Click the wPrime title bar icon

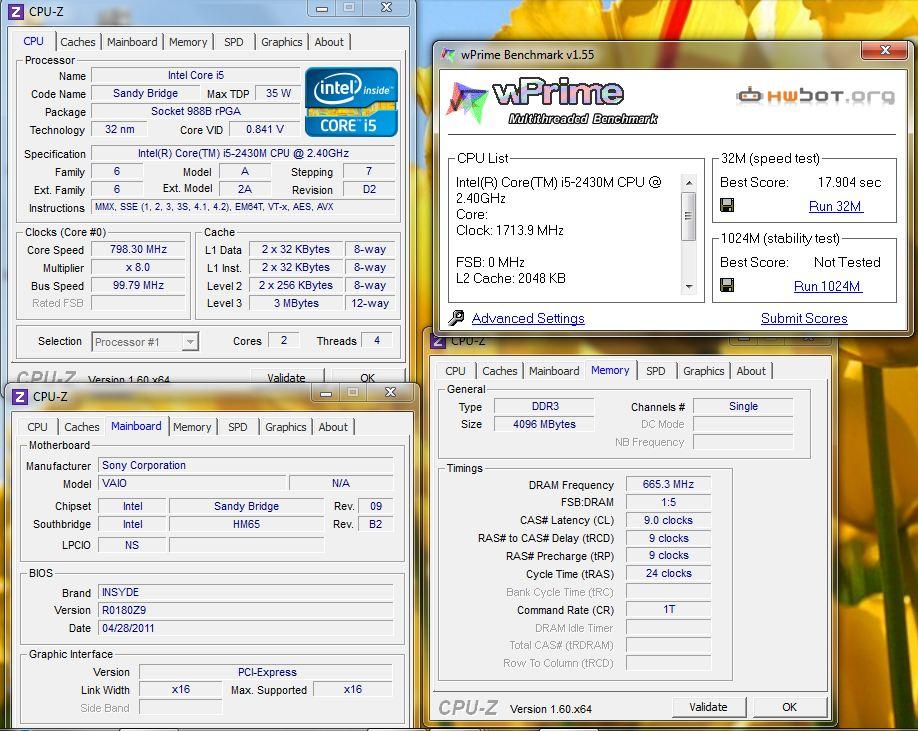pyautogui.click(x=448, y=54)
